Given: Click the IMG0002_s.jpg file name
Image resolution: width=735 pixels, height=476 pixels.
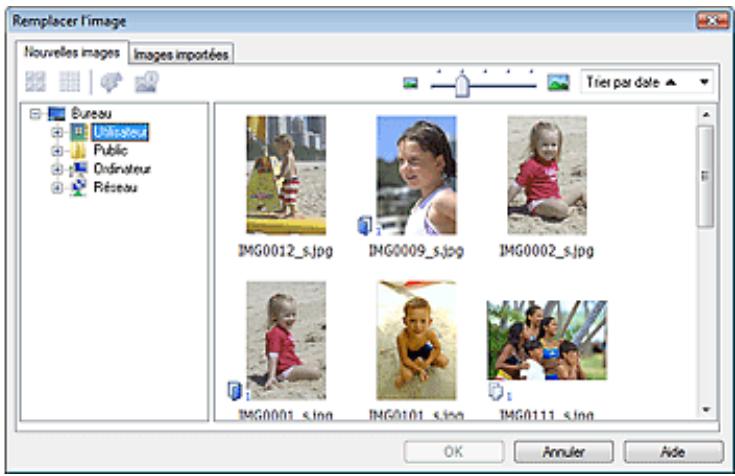Looking at the screenshot, I should coord(547,251).
